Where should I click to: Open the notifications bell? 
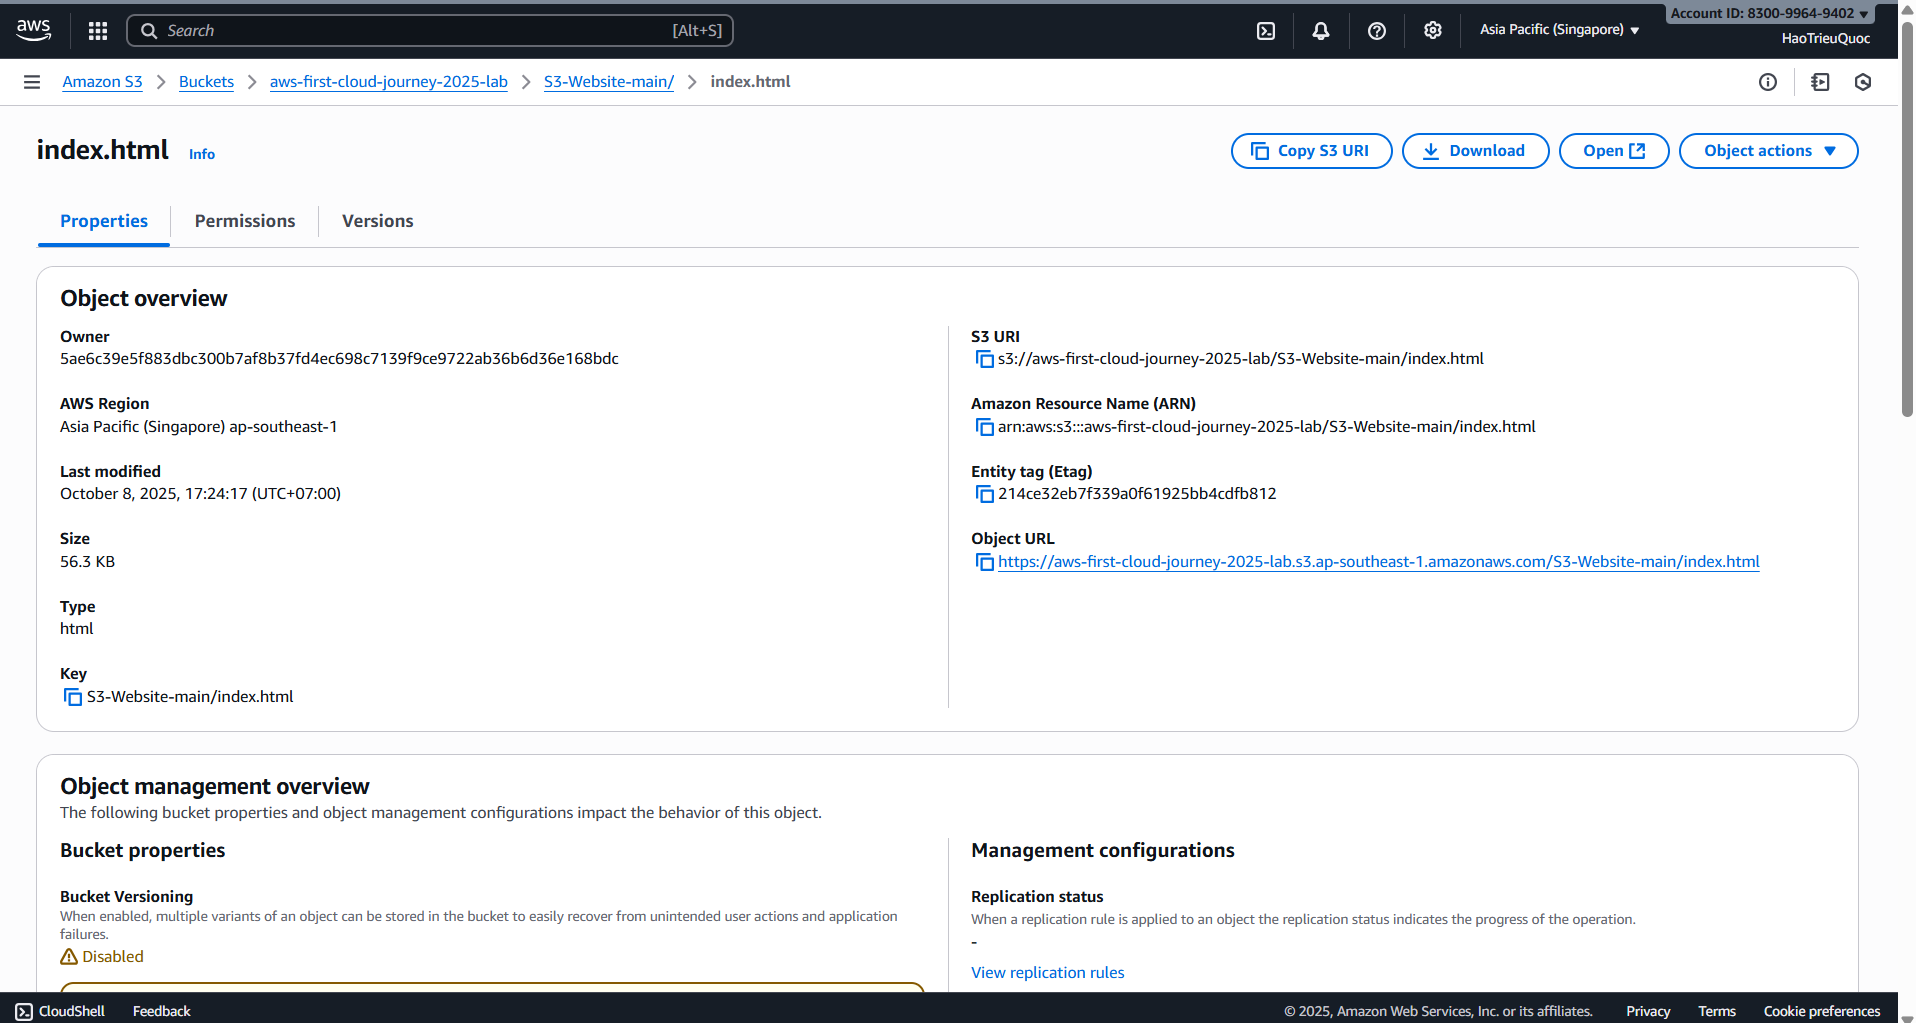pos(1320,31)
